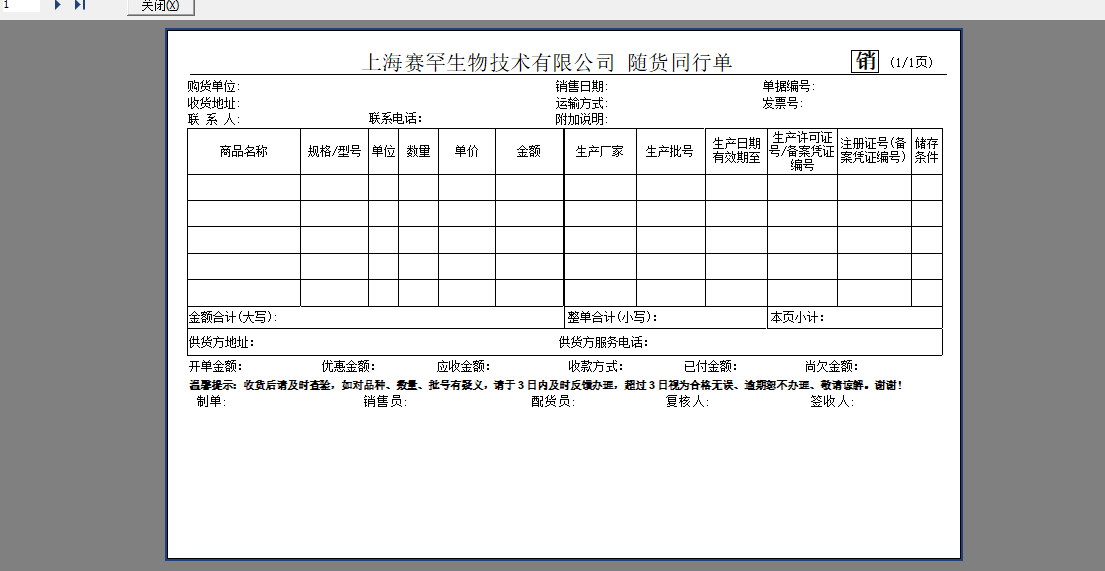Select document title 上海赛罕生物技术有限公司 随货同行单
Image resolution: width=1105 pixels, height=571 pixels.
[548, 62]
